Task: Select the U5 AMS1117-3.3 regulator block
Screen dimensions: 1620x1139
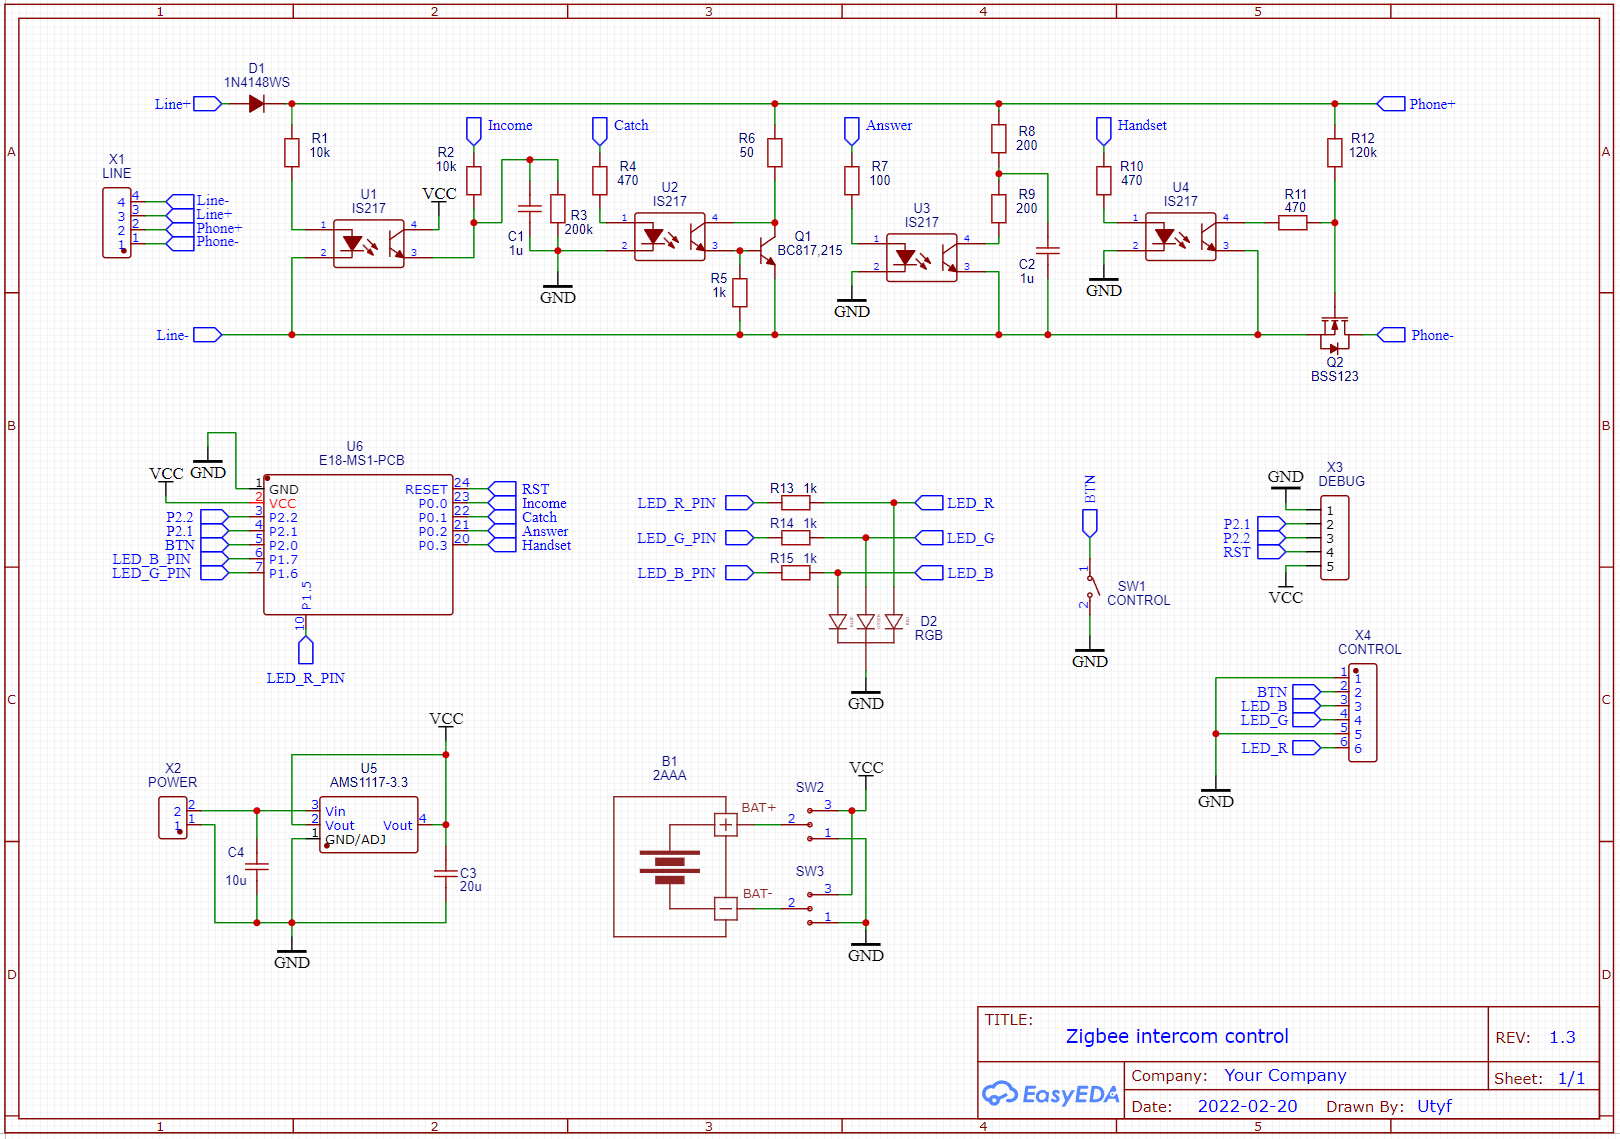Action: 369,825
